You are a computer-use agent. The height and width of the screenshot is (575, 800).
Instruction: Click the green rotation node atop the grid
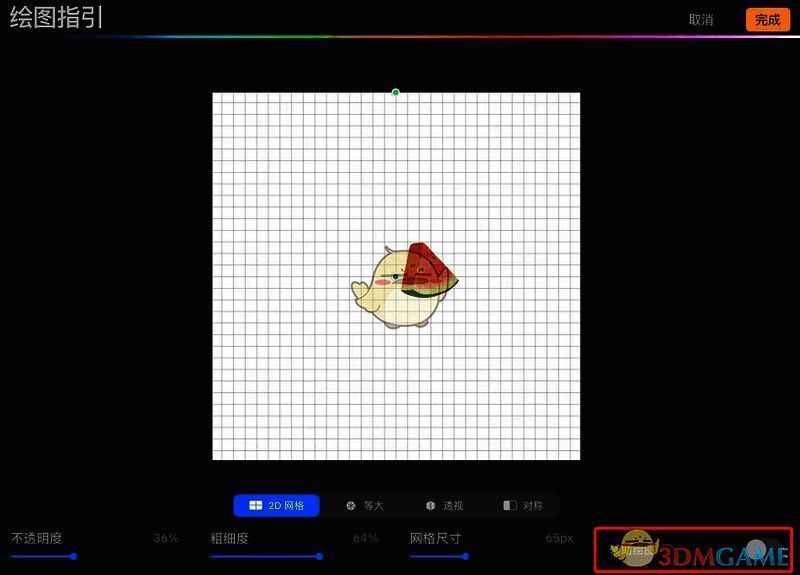tap(395, 92)
